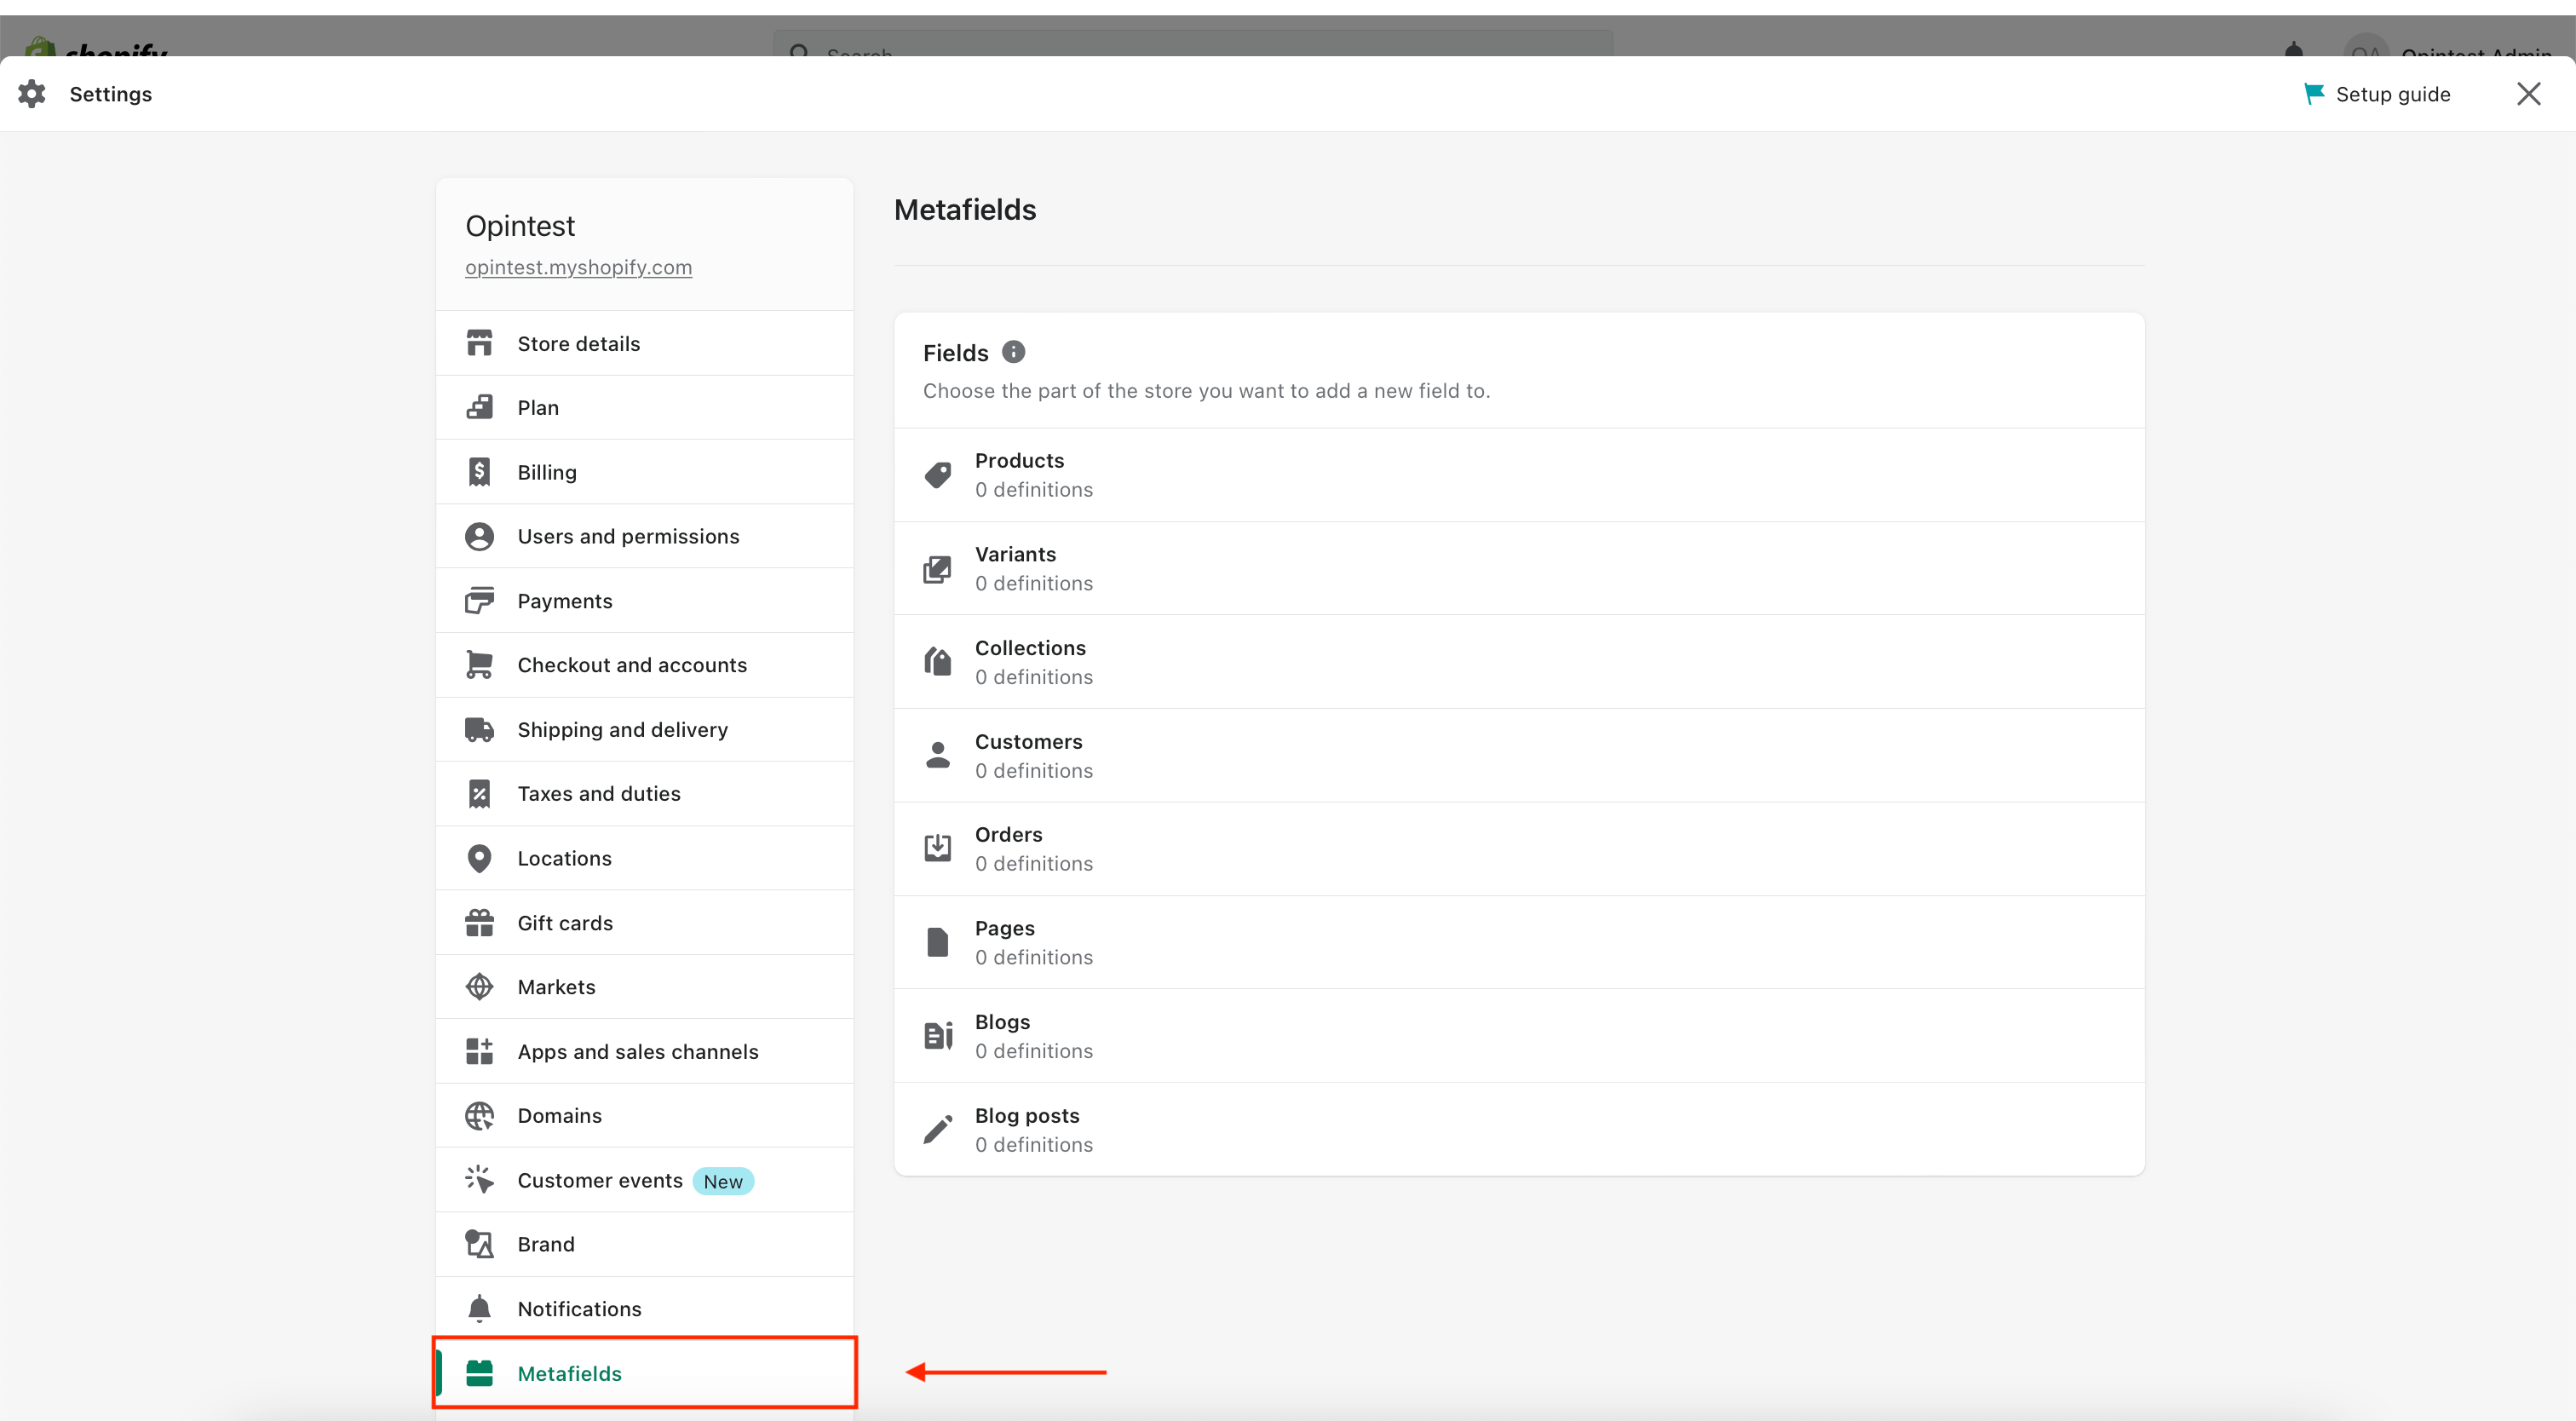This screenshot has width=2576, height=1421.
Task: Select the Metafields sidebar item
Action: point(644,1373)
